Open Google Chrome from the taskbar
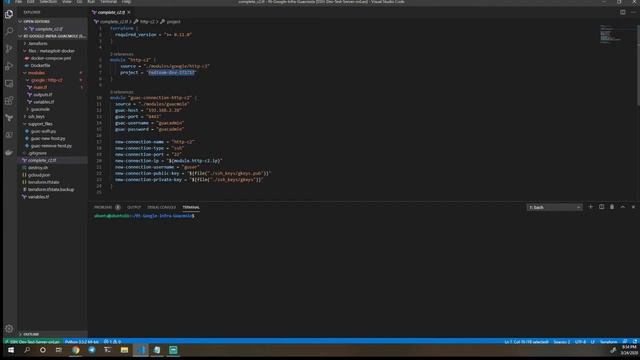 [x=76, y=350]
